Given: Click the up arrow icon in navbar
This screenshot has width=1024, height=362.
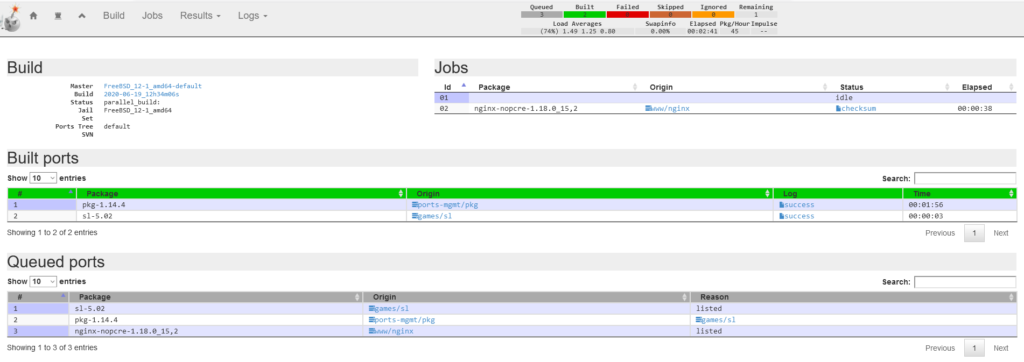Looking at the screenshot, I should pyautogui.click(x=82, y=16).
